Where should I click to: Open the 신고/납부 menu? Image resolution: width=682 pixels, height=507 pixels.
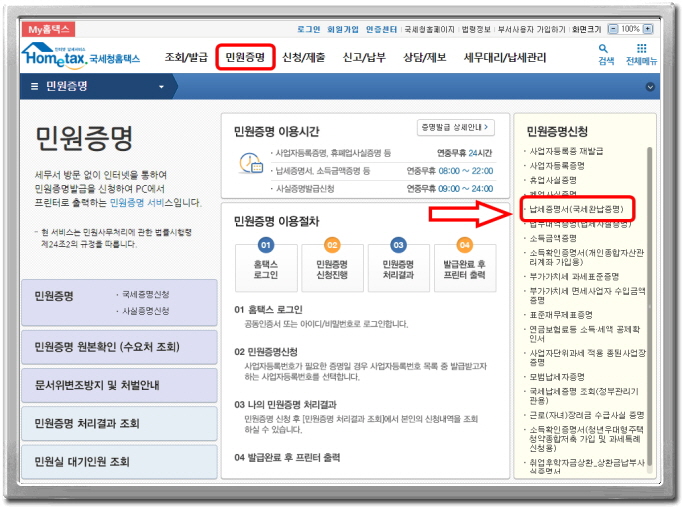[x=364, y=57]
